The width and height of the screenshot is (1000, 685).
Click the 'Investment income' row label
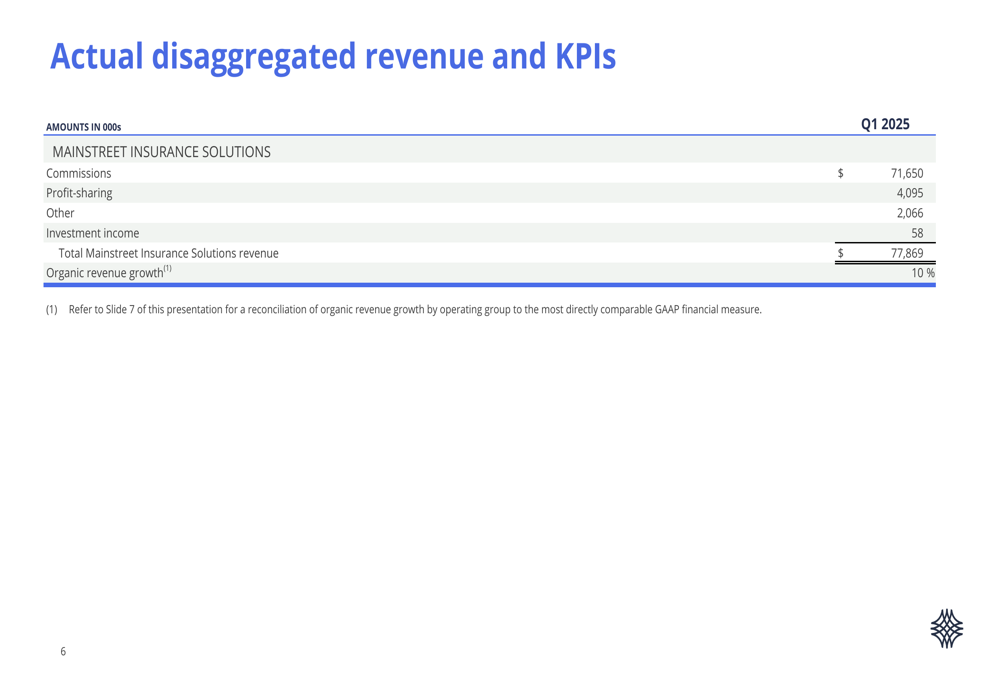[92, 233]
